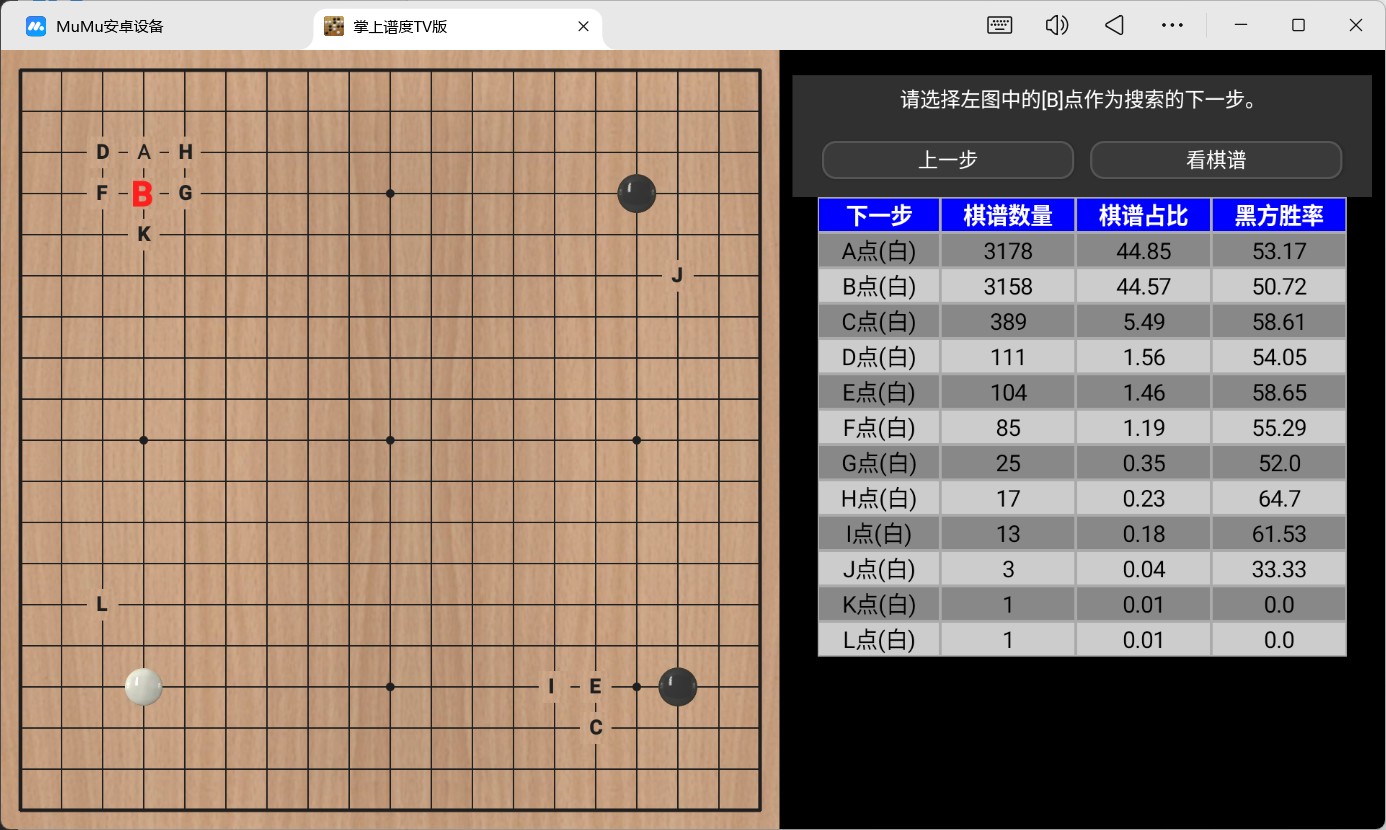This screenshot has height=830, width=1386.
Task: Switch to the MuMu安卓设备 tab
Action: pos(110,27)
